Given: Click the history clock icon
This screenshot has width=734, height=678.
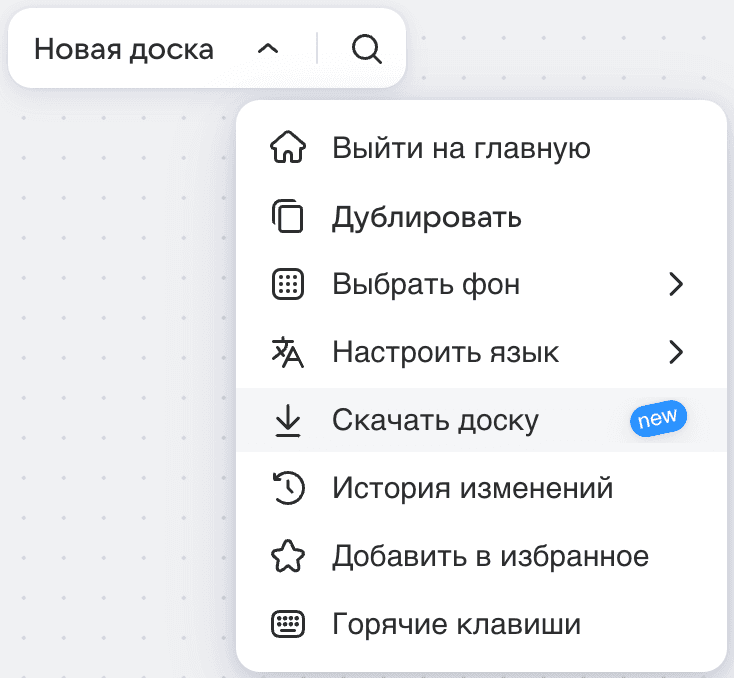Looking at the screenshot, I should 288,488.
